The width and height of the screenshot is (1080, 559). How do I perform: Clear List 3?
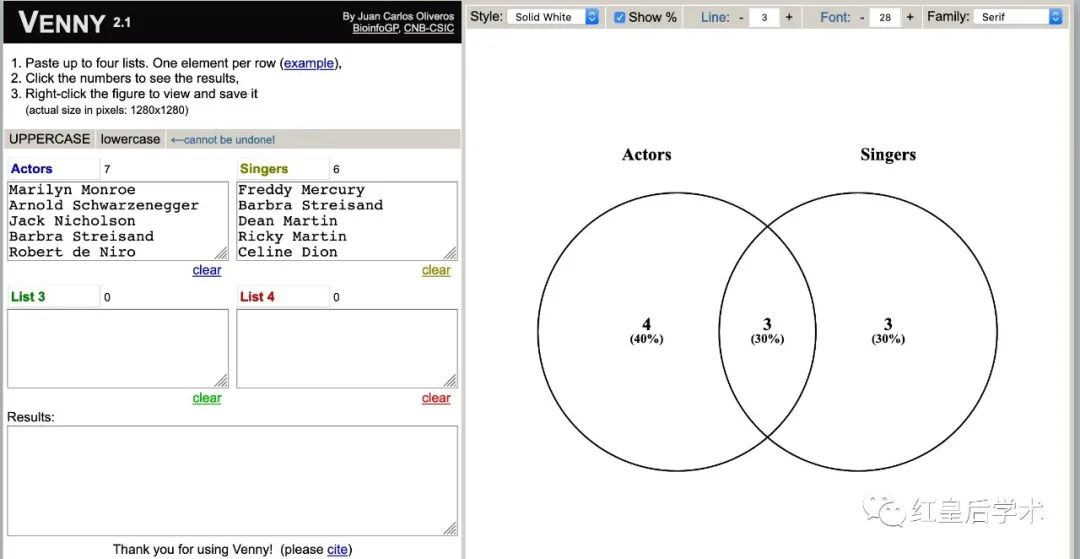[x=207, y=398]
